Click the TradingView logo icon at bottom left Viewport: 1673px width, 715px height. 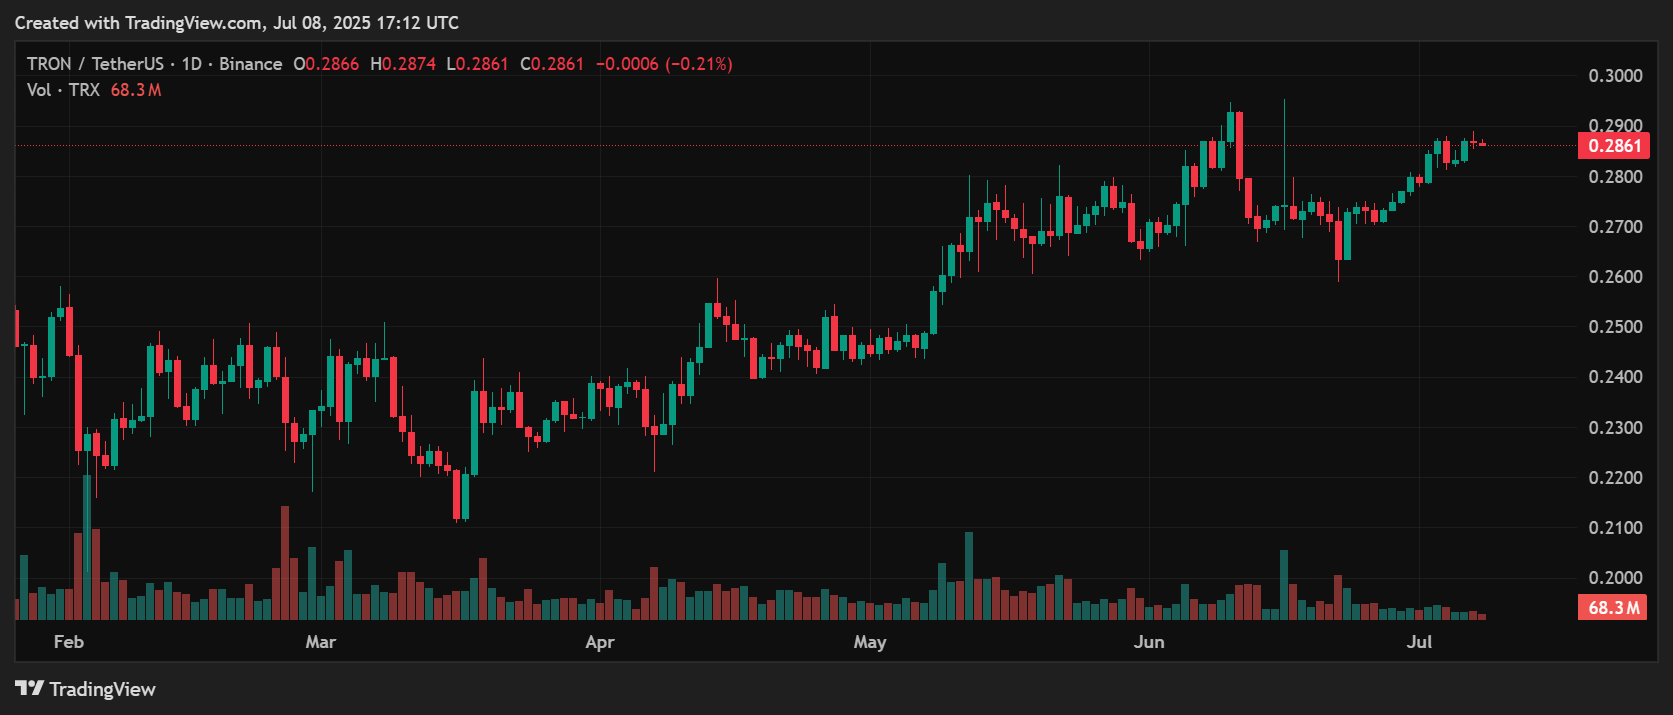click(29, 688)
